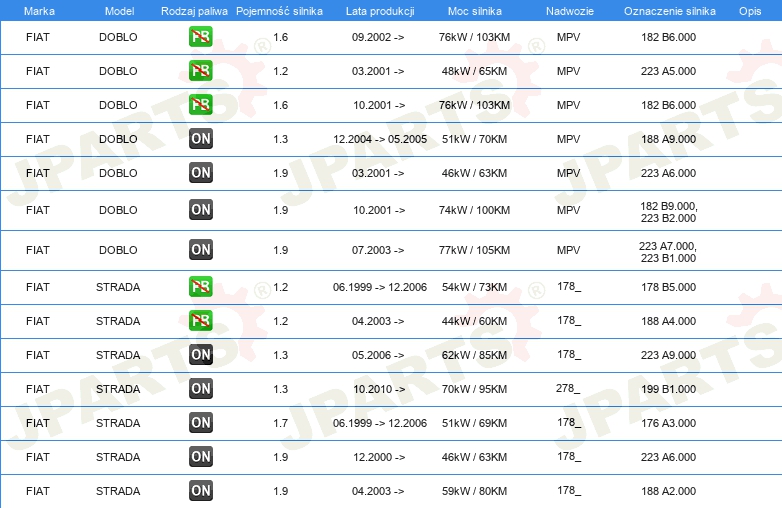
Task: Click FIAT in the 65KM Doblo row
Action: (x=38, y=71)
